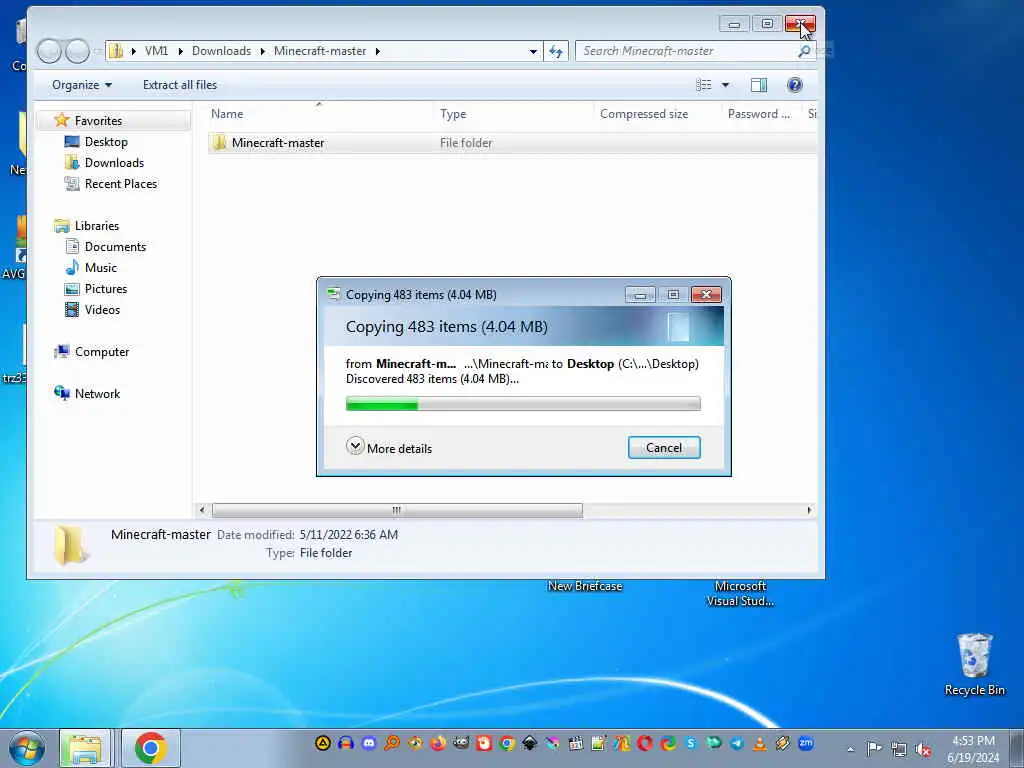Open address bar history dropdown arrow
This screenshot has width=1024, height=768.
click(534, 52)
